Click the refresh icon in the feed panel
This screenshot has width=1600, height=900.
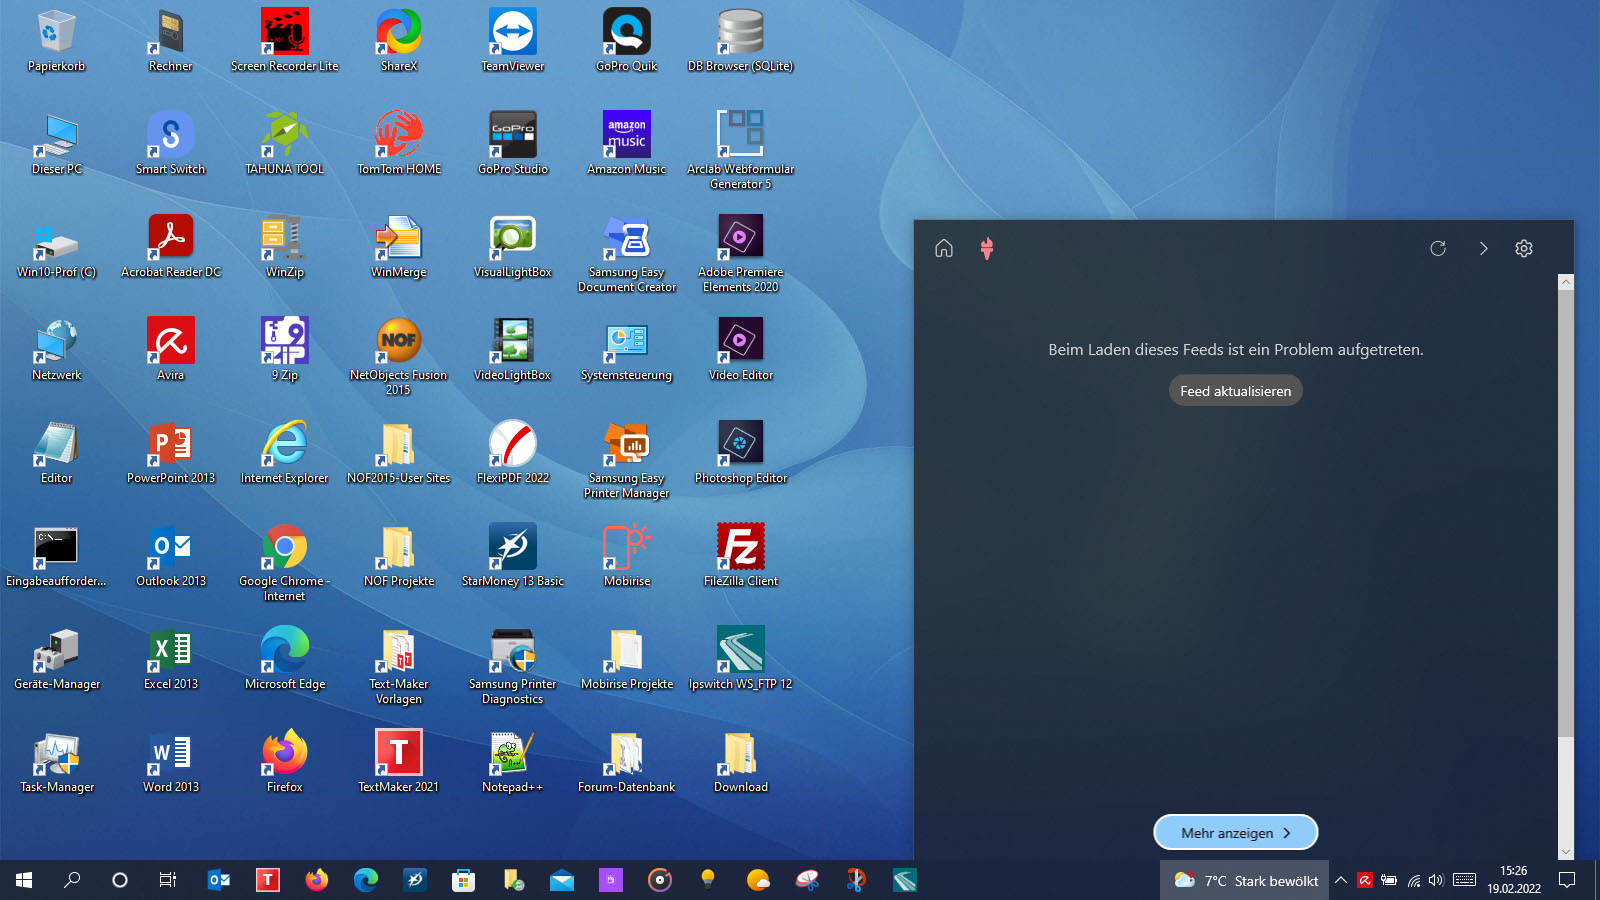tap(1438, 249)
